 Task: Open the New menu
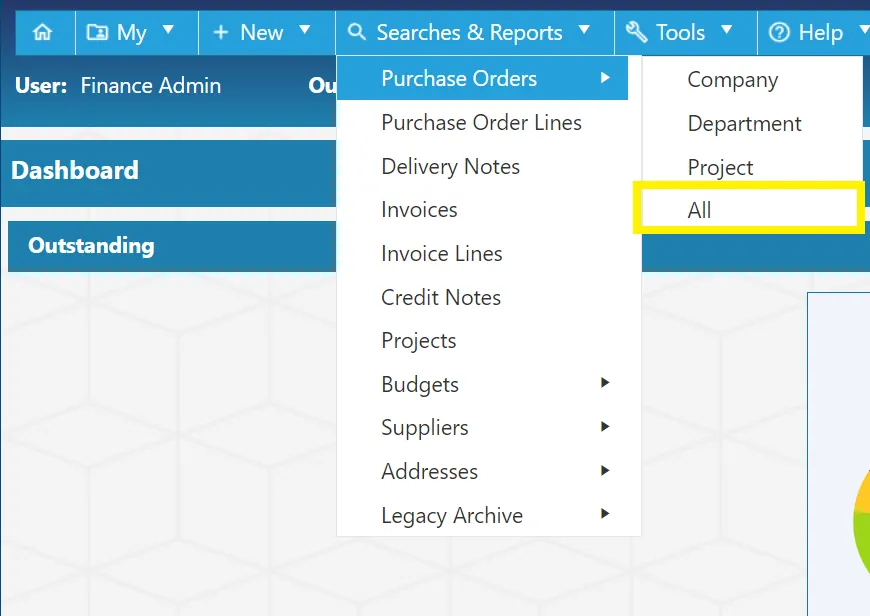tap(267, 32)
